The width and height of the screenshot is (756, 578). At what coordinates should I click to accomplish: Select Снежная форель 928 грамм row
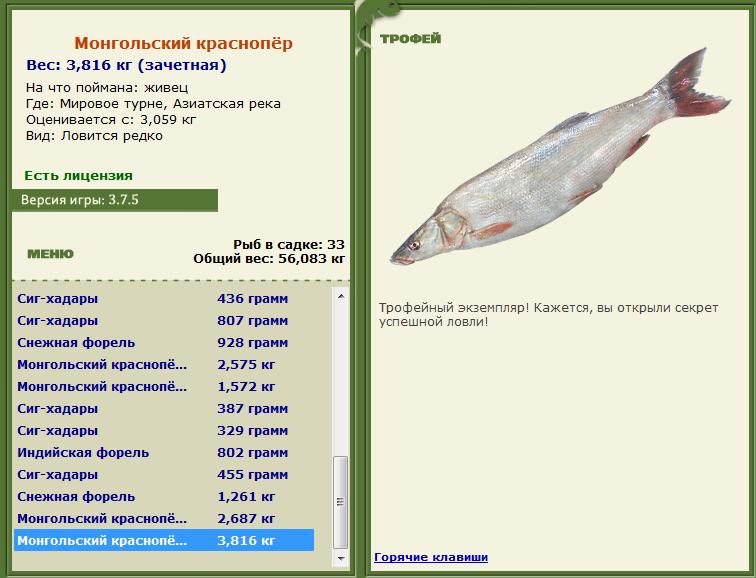tap(164, 343)
